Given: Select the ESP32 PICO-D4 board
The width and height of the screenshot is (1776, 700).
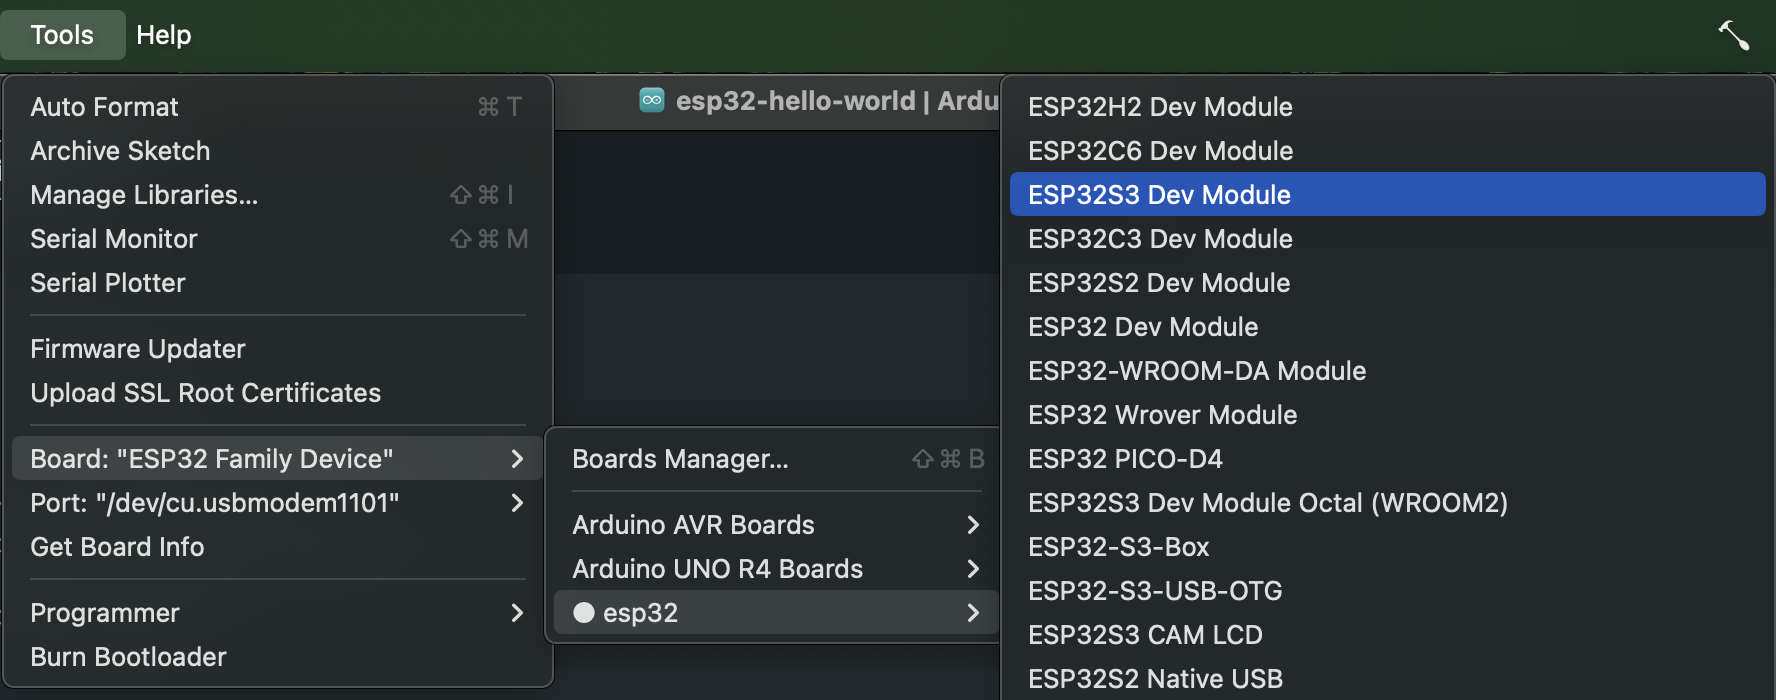Looking at the screenshot, I should tap(1388, 459).
